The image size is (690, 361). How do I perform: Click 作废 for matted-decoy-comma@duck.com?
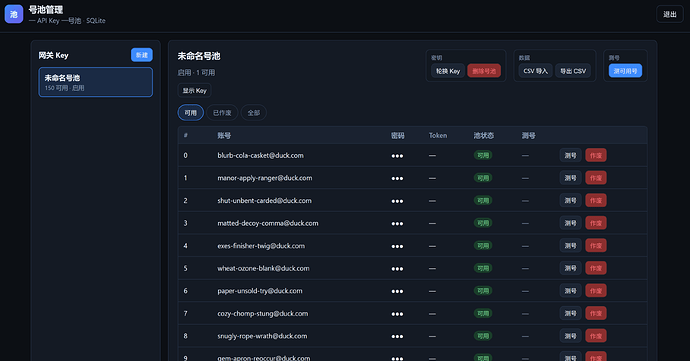tap(596, 223)
